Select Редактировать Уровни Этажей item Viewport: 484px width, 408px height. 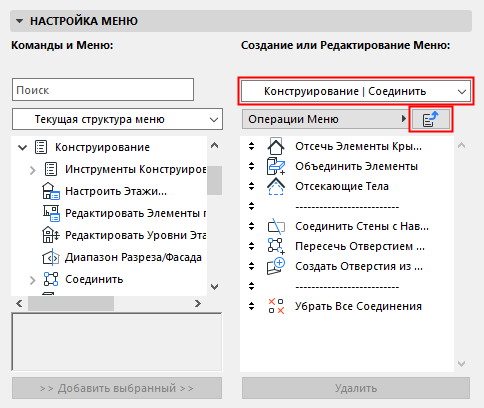(135, 235)
